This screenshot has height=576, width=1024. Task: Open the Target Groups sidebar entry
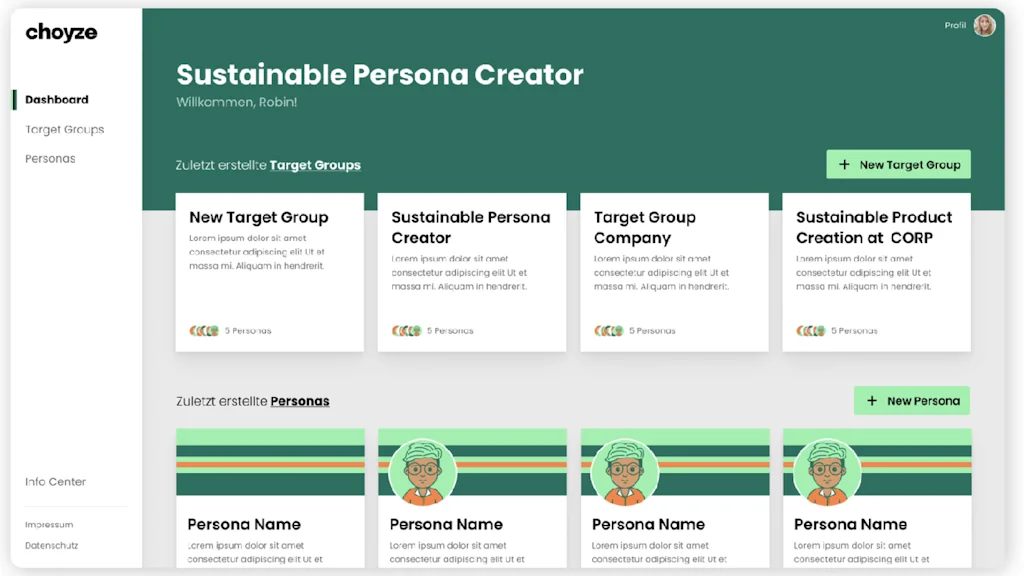click(64, 129)
